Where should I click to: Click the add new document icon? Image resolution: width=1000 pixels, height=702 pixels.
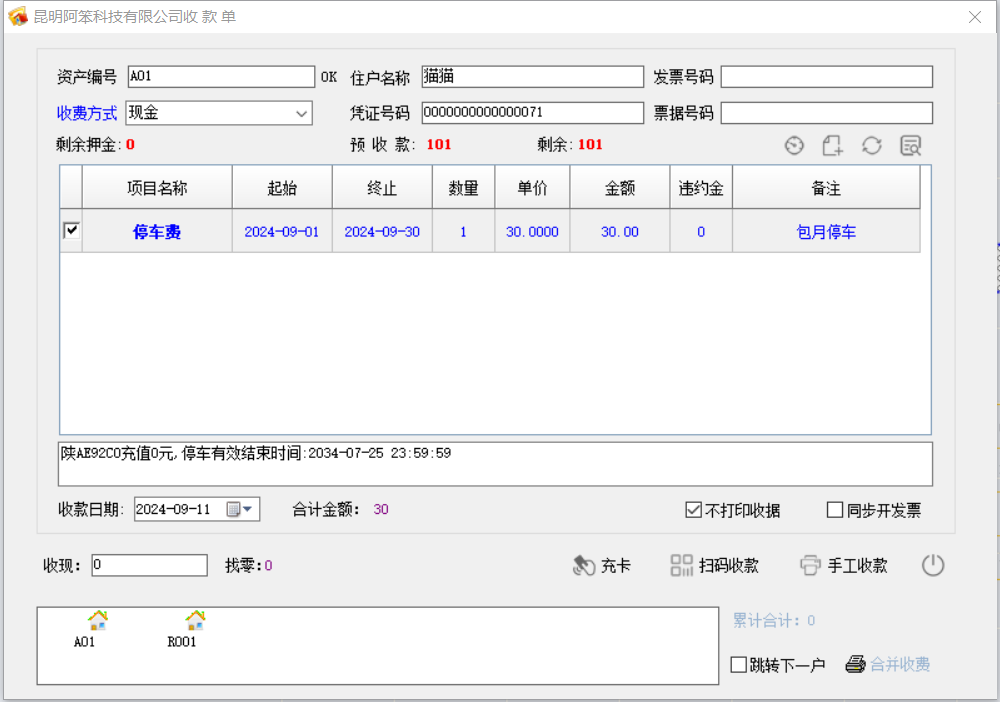coord(833,145)
